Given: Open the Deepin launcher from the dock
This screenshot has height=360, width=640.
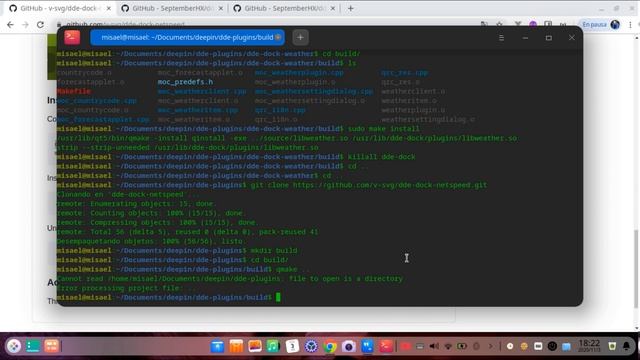Looking at the screenshot, I should 13,346.
